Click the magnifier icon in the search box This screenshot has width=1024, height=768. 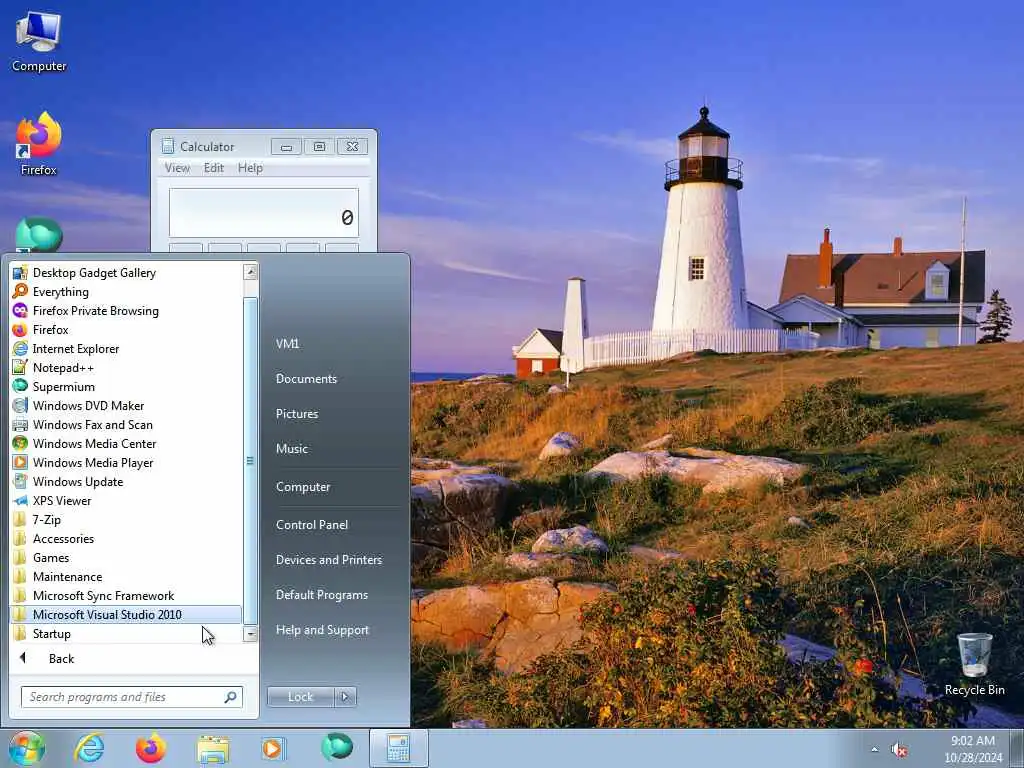pyautogui.click(x=231, y=697)
